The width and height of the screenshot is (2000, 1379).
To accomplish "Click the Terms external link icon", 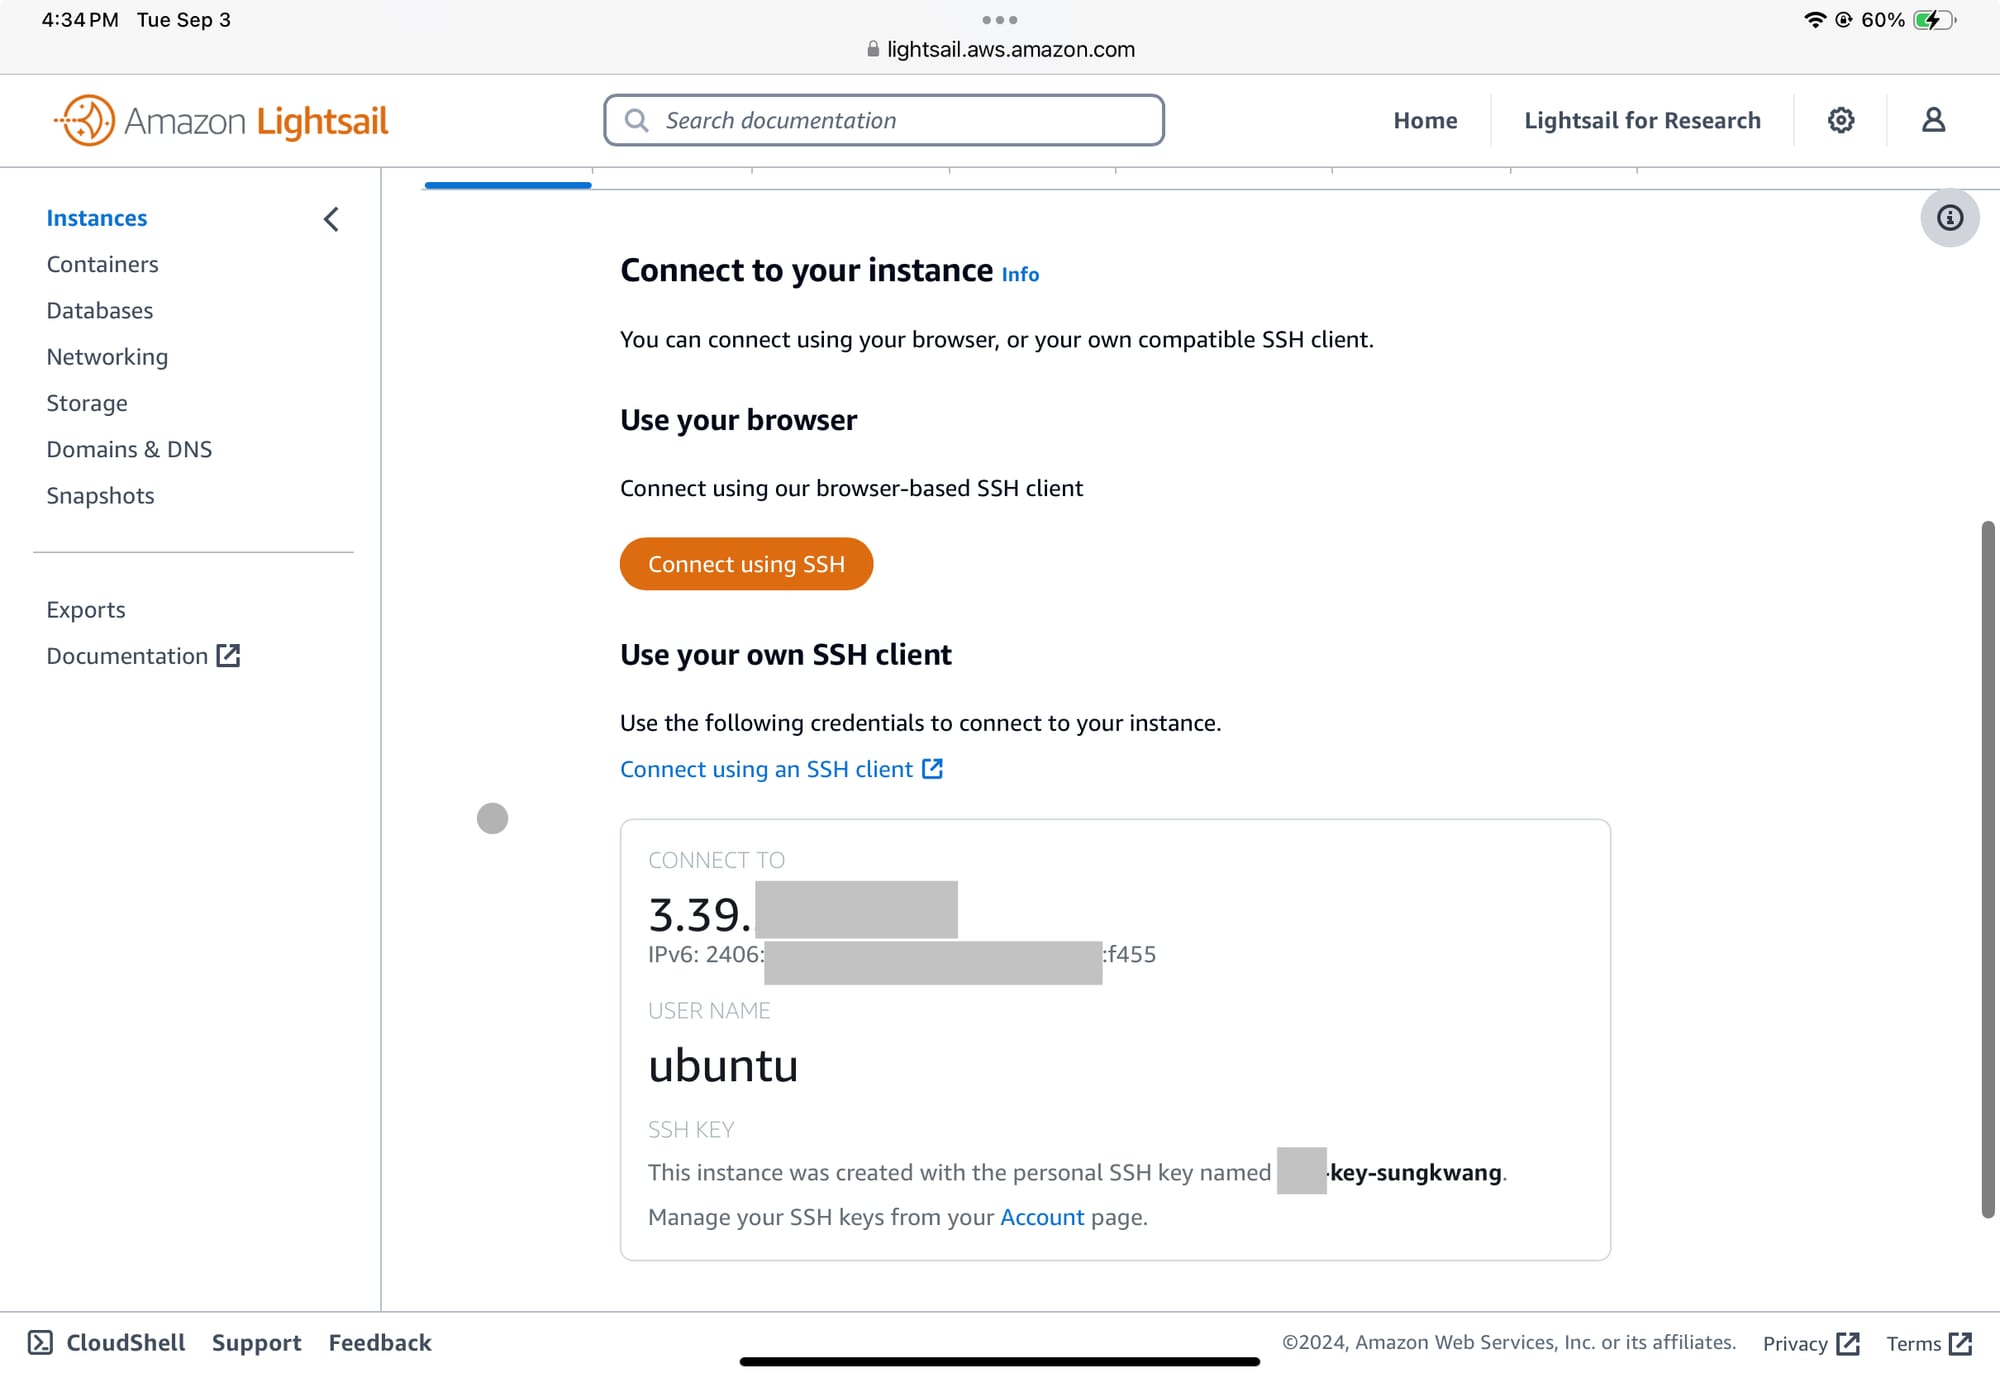I will coord(1960,1343).
